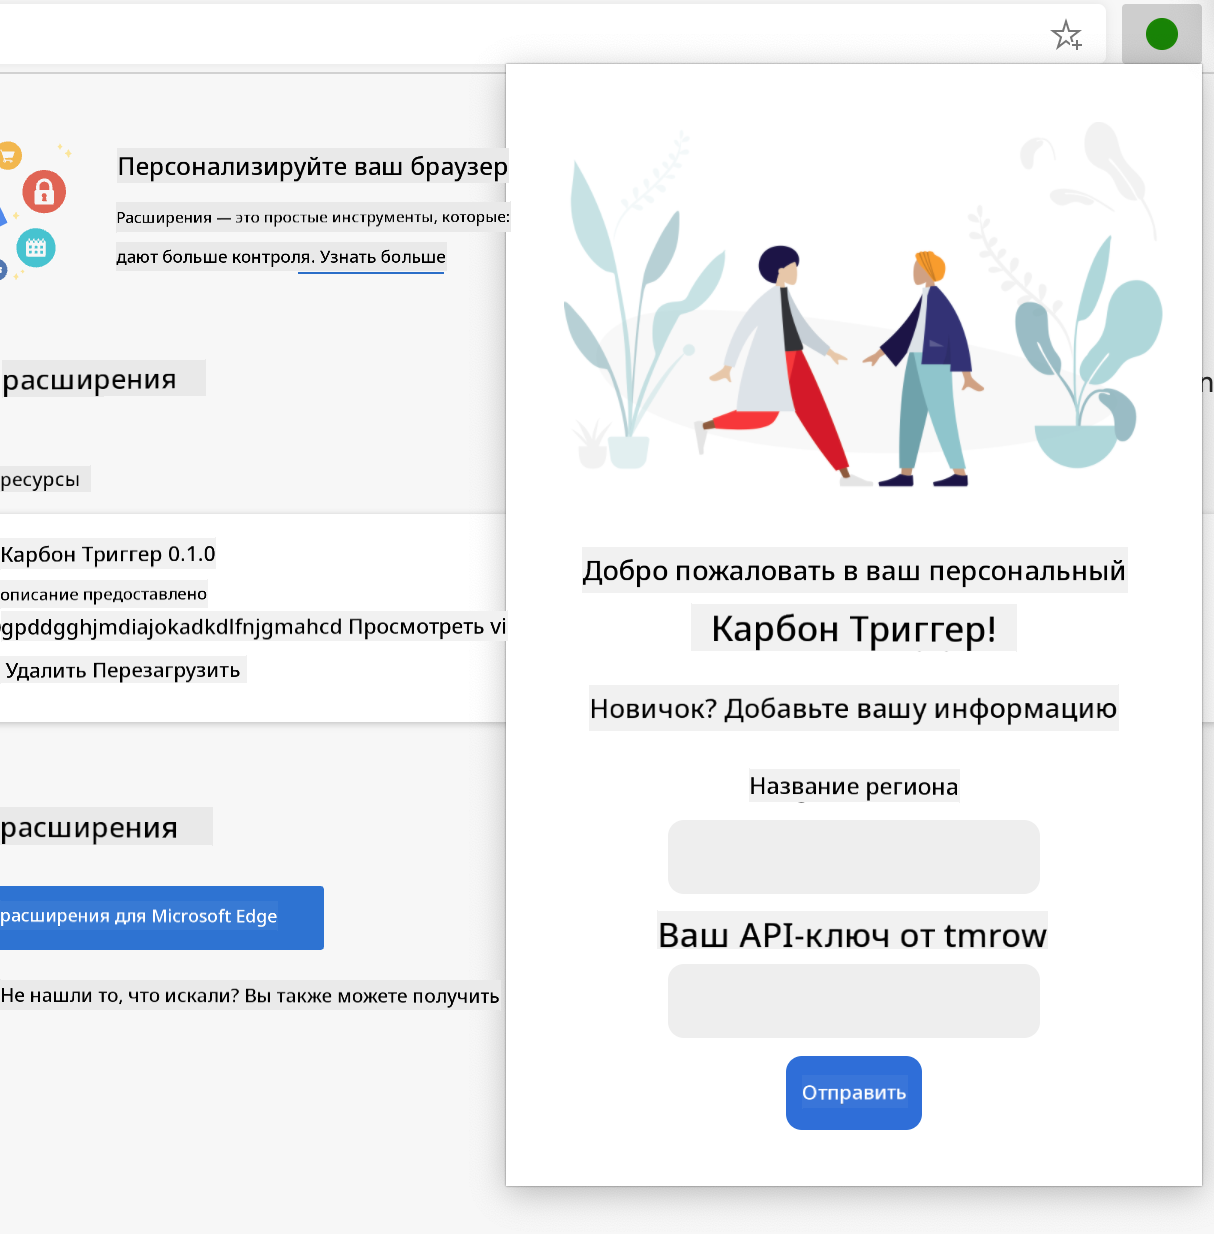This screenshot has width=1214, height=1234.
Task: Click the green Carbon Trigger extension icon
Action: tap(1161, 35)
